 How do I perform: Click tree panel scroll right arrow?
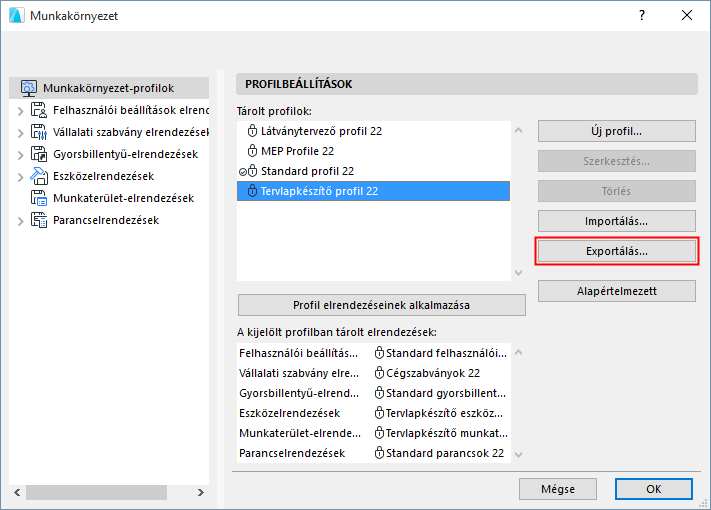[200, 492]
